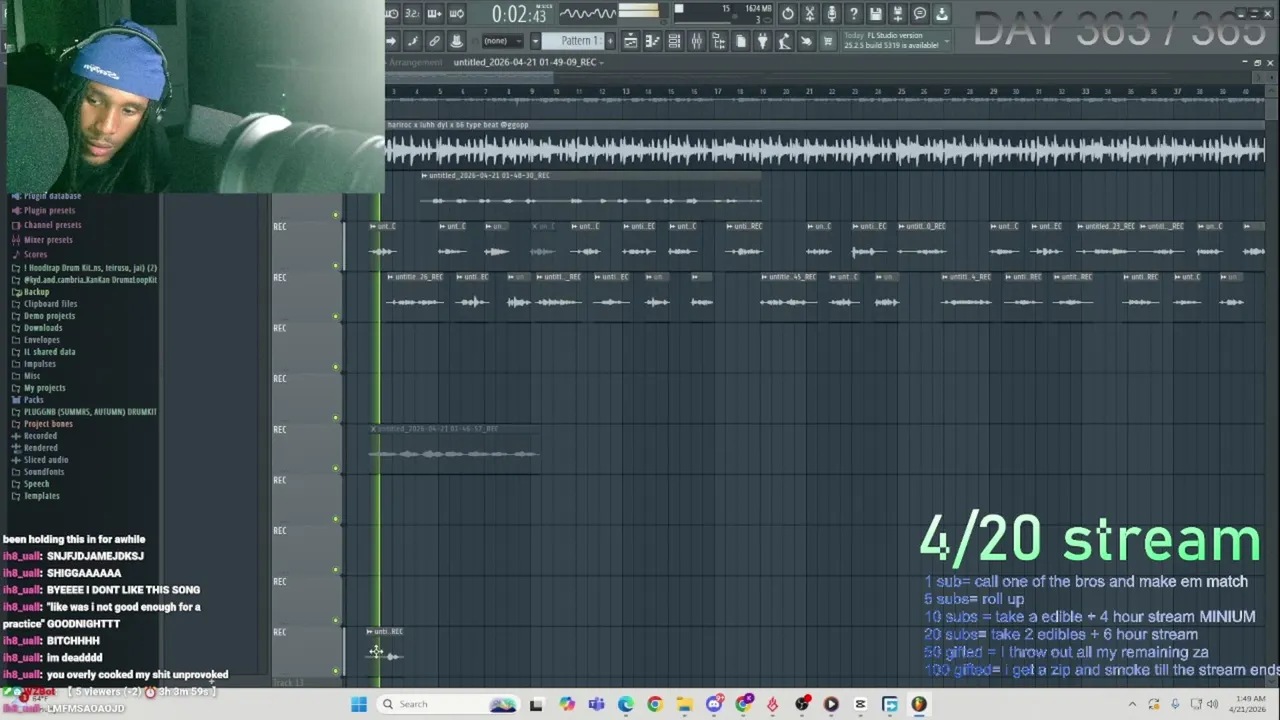Toggle the 3-2-1 countdown before recording
1280x720 pixels.
pyautogui.click(x=412, y=14)
